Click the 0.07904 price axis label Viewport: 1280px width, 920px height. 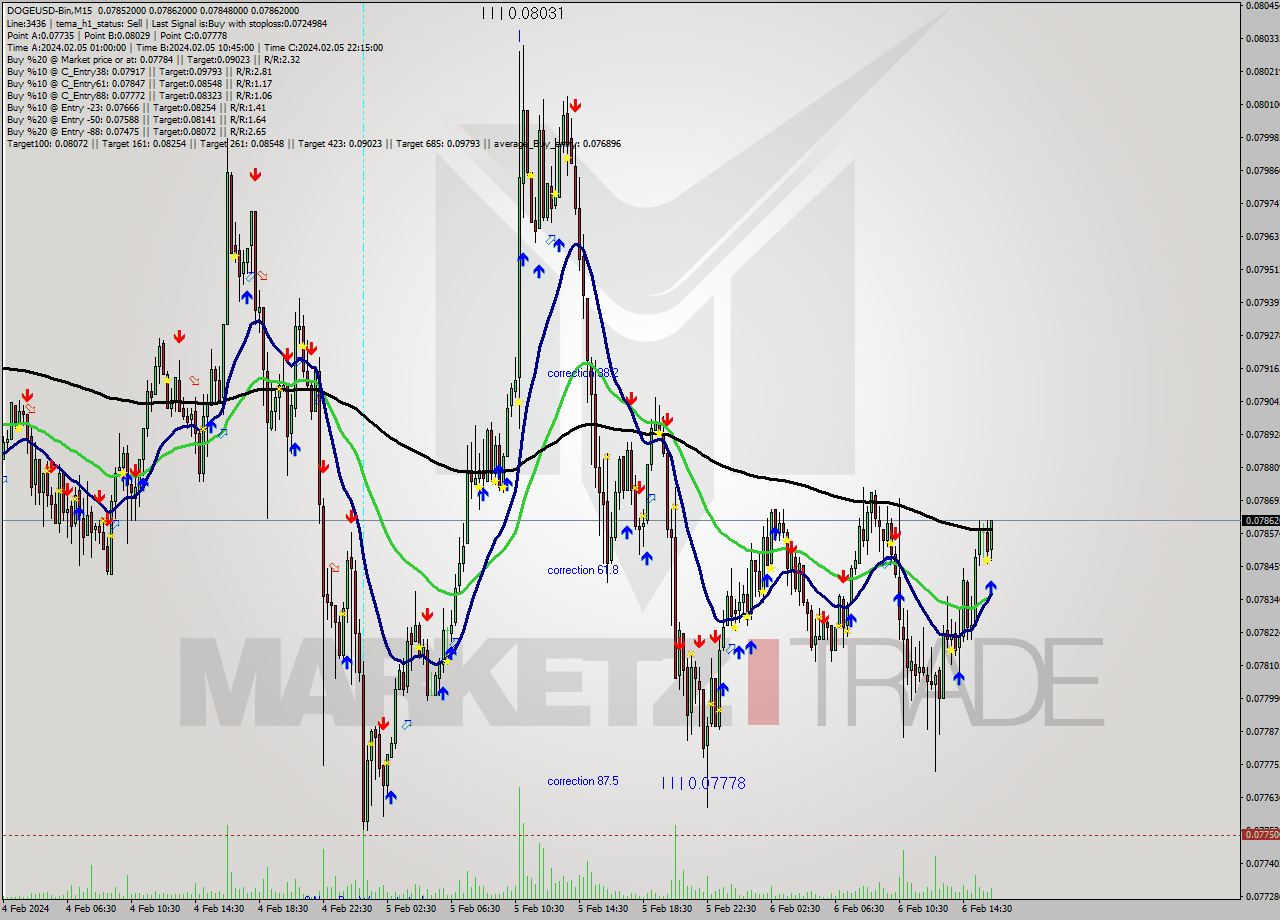1262,401
